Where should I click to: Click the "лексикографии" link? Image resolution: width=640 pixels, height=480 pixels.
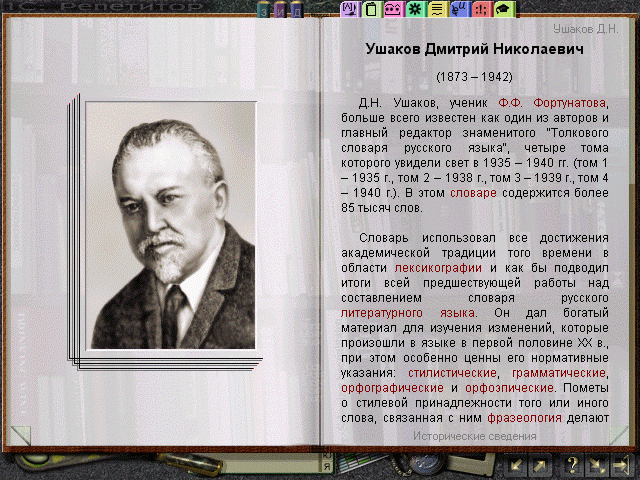click(x=438, y=268)
